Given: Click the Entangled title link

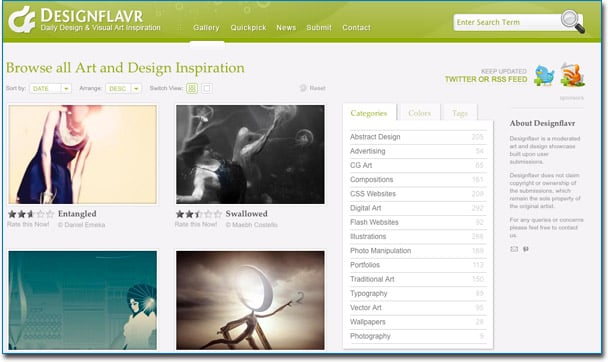Looking at the screenshot, I should tap(77, 214).
